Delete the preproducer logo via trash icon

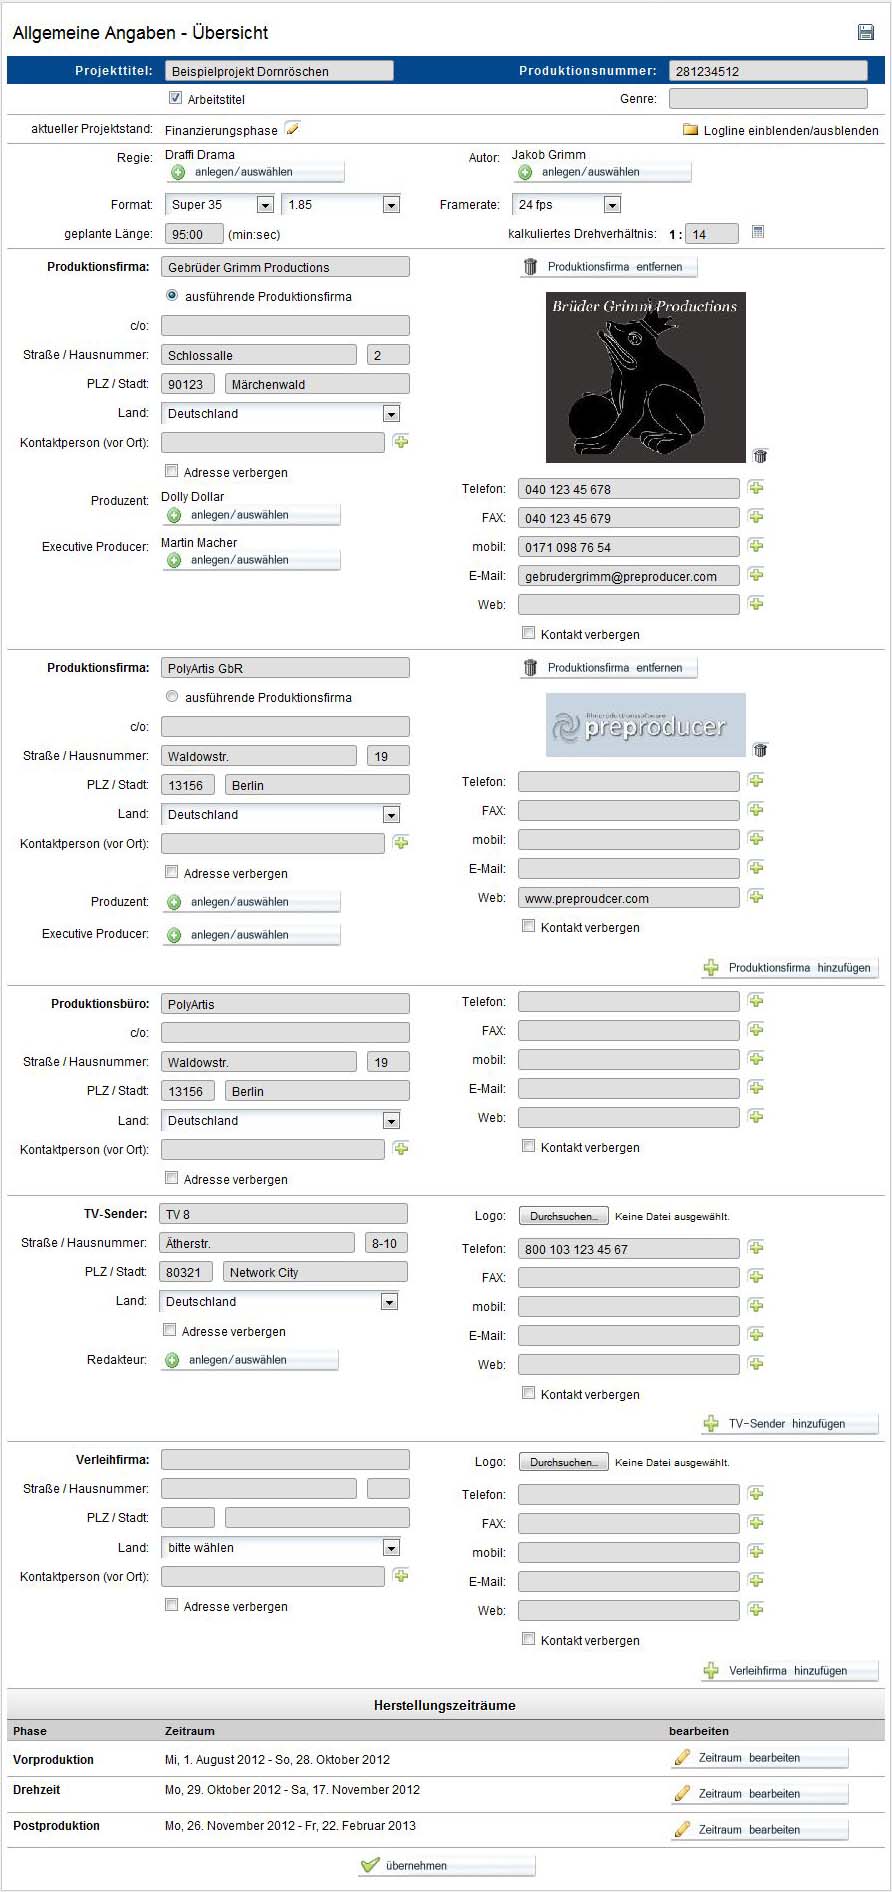pyautogui.click(x=760, y=749)
